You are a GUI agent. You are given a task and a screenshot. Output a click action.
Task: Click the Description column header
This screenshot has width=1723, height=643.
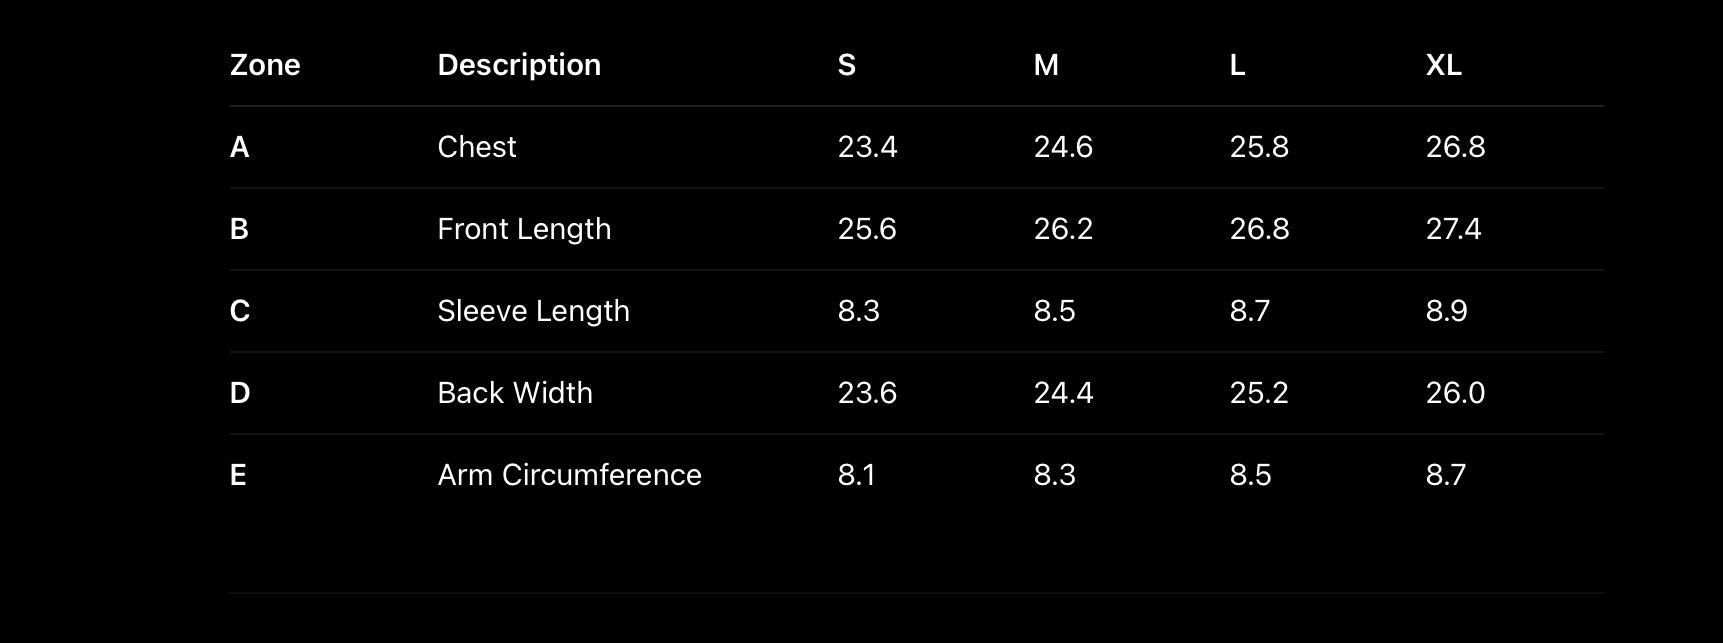[x=519, y=65]
